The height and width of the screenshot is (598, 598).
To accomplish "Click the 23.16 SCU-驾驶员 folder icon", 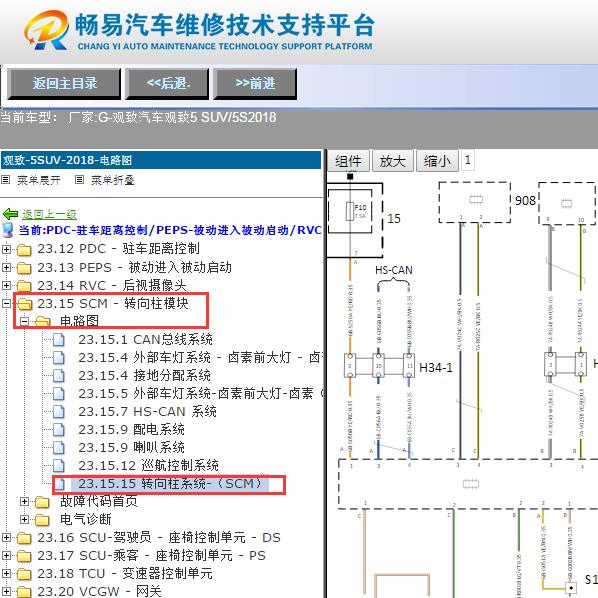I will [x=24, y=538].
